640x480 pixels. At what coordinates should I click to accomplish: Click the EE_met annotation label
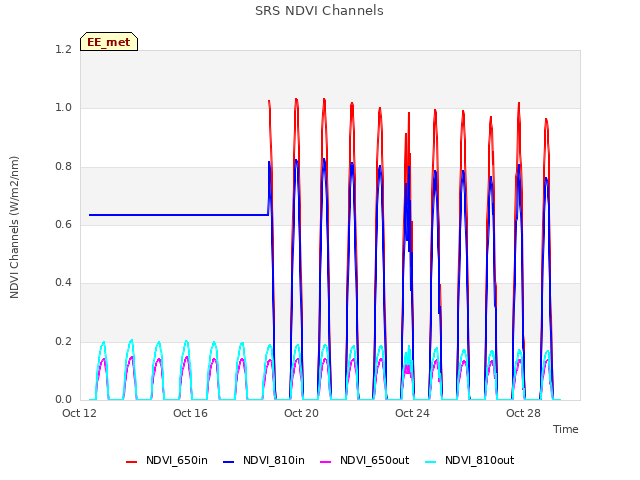(x=109, y=42)
